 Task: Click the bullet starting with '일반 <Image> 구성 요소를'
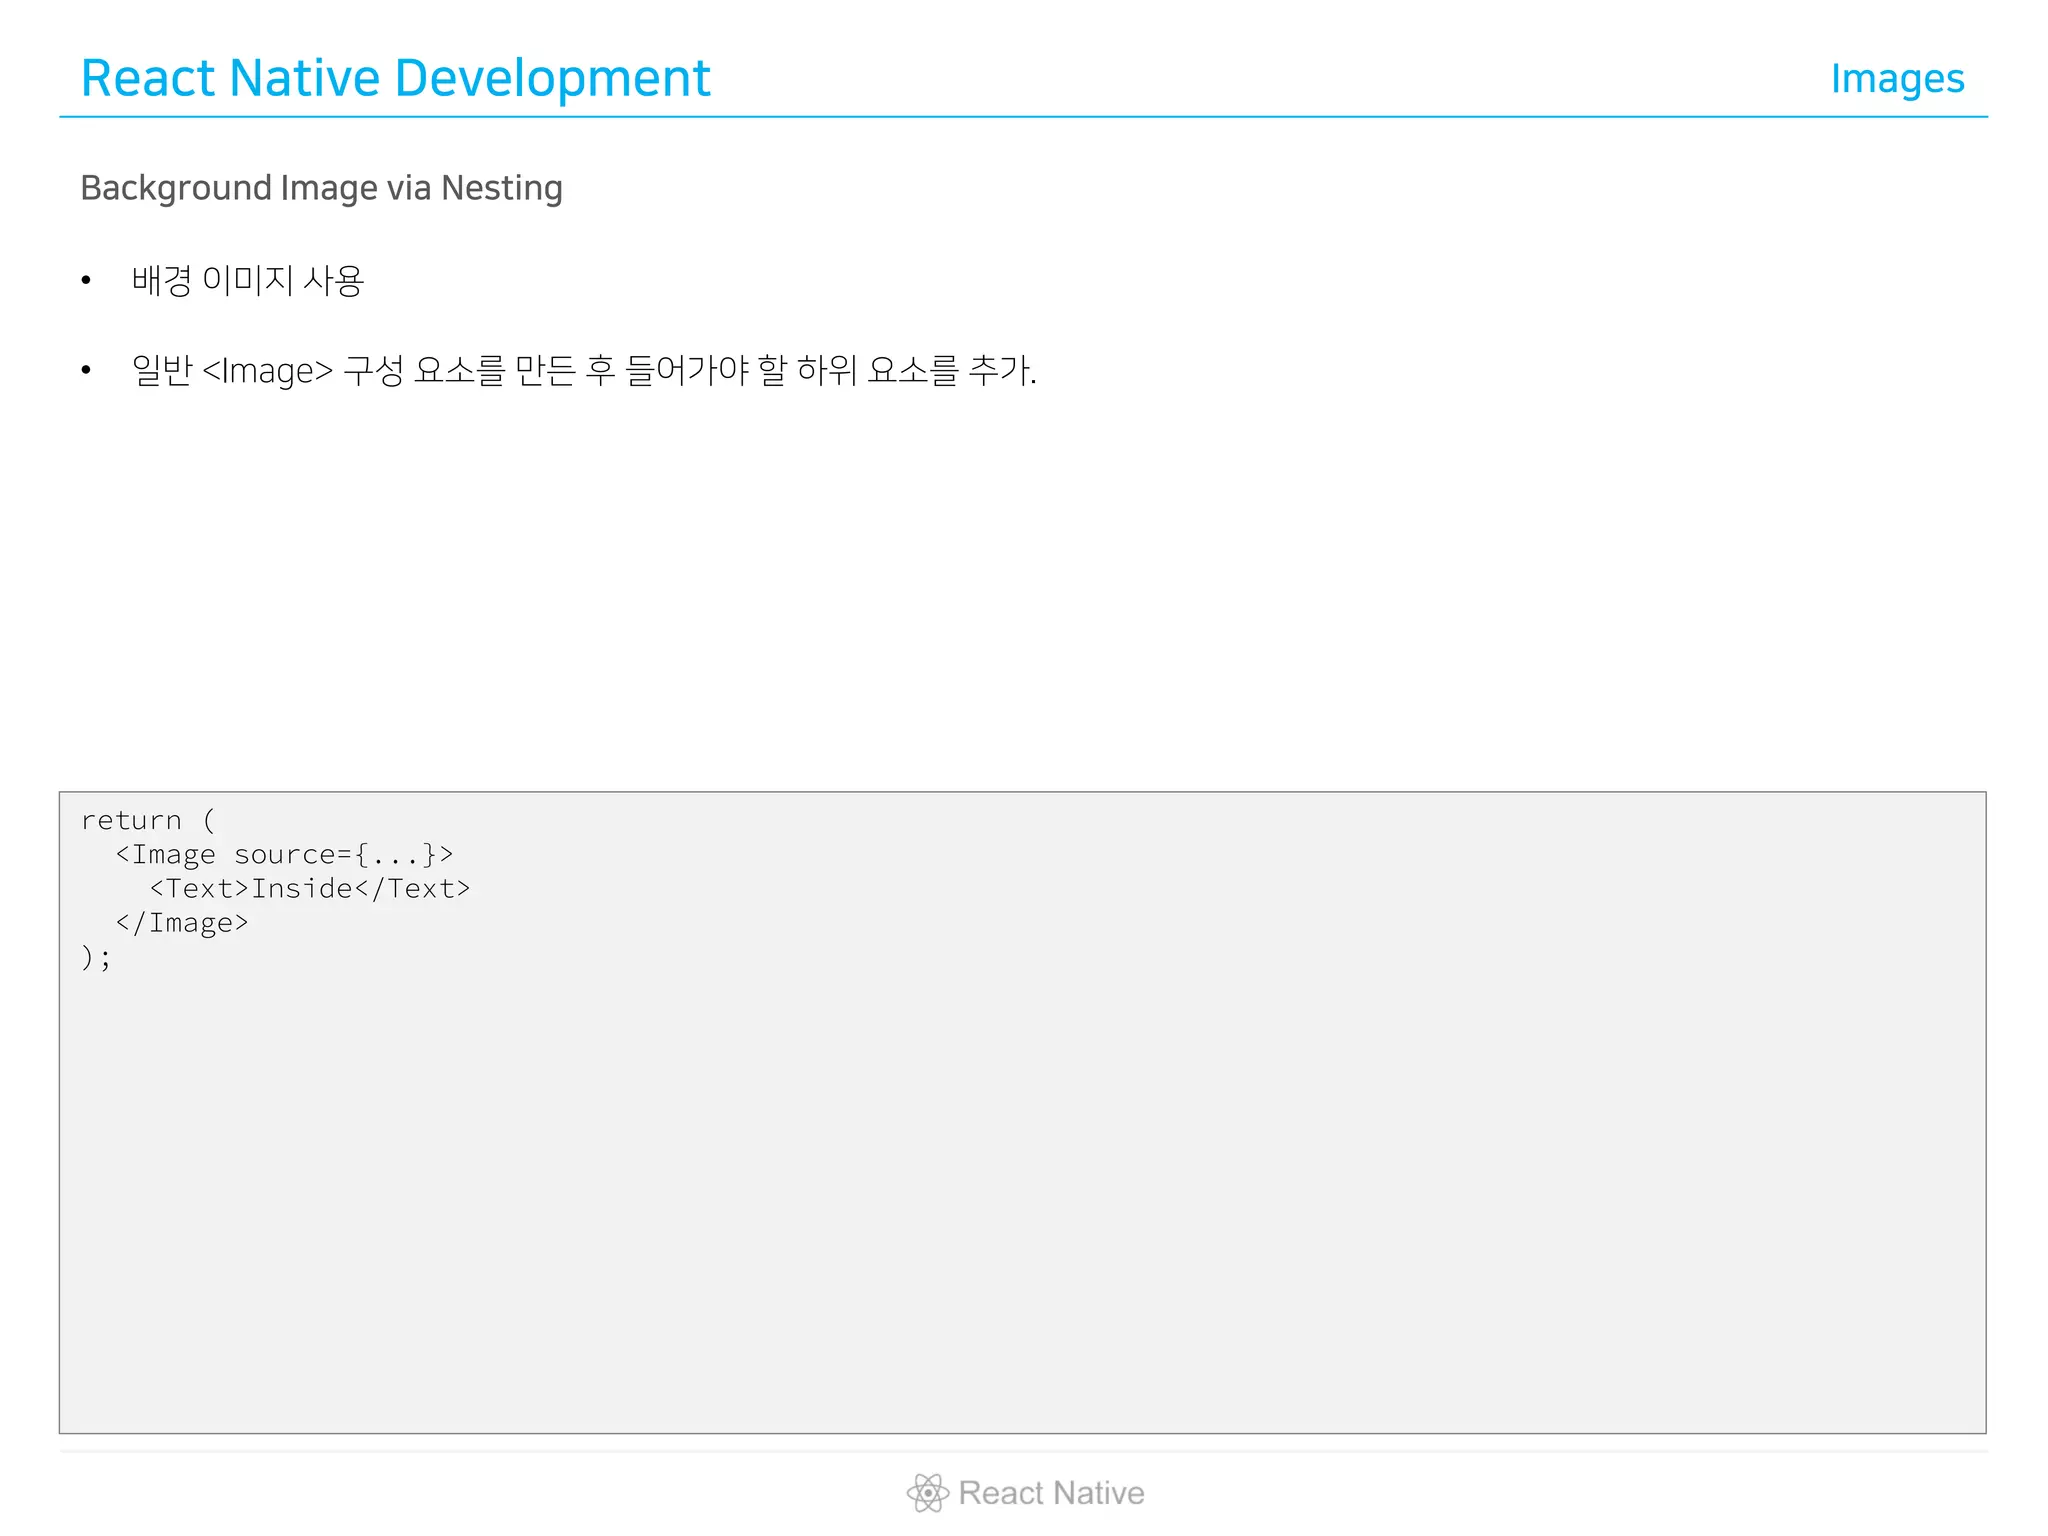click(584, 370)
